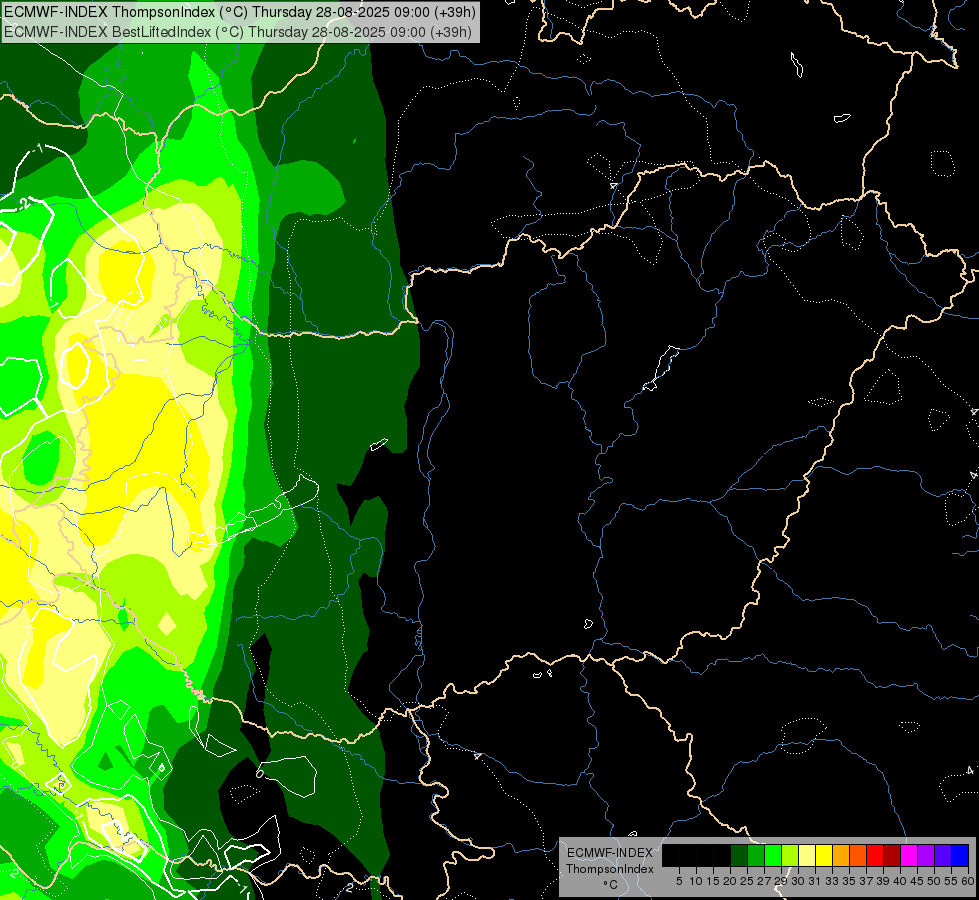
Task: Click the lime 29-30 legend swatch
Action: tap(790, 855)
